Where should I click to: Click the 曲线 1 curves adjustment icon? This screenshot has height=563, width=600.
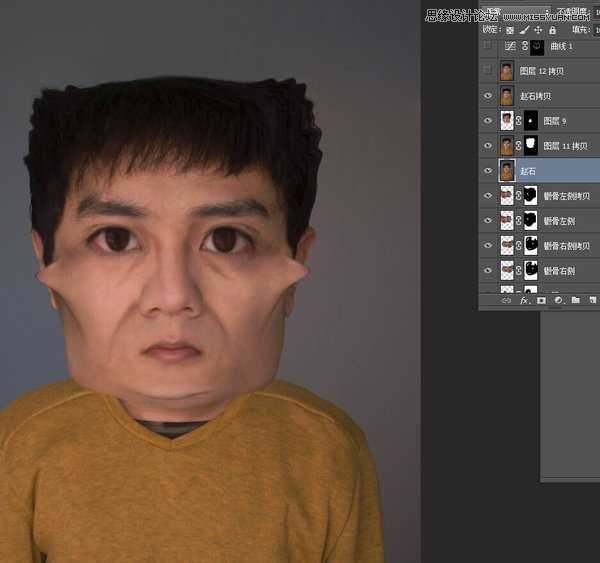coord(510,47)
